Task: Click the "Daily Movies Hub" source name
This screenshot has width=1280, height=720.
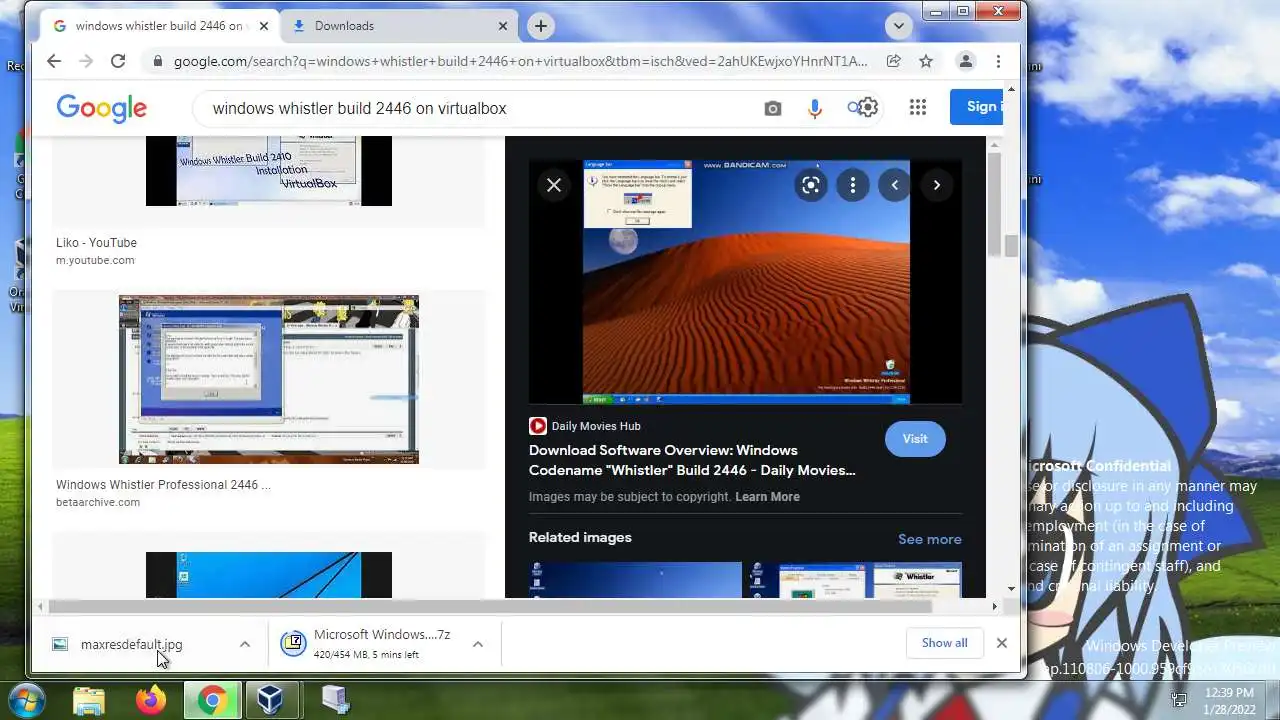Action: pyautogui.click(x=596, y=426)
